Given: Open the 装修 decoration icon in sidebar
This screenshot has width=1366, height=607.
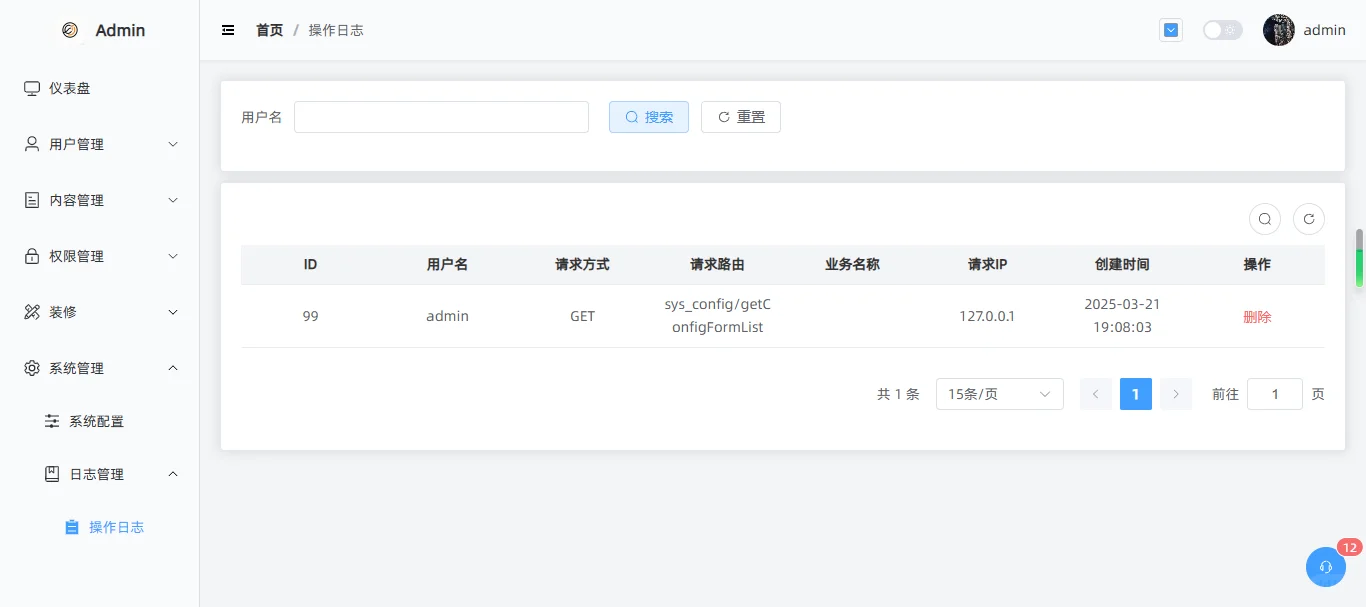Looking at the screenshot, I should tap(30, 312).
